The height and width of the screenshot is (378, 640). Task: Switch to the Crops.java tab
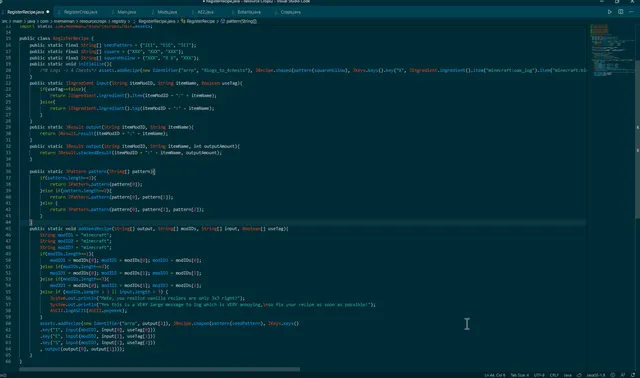(x=291, y=12)
